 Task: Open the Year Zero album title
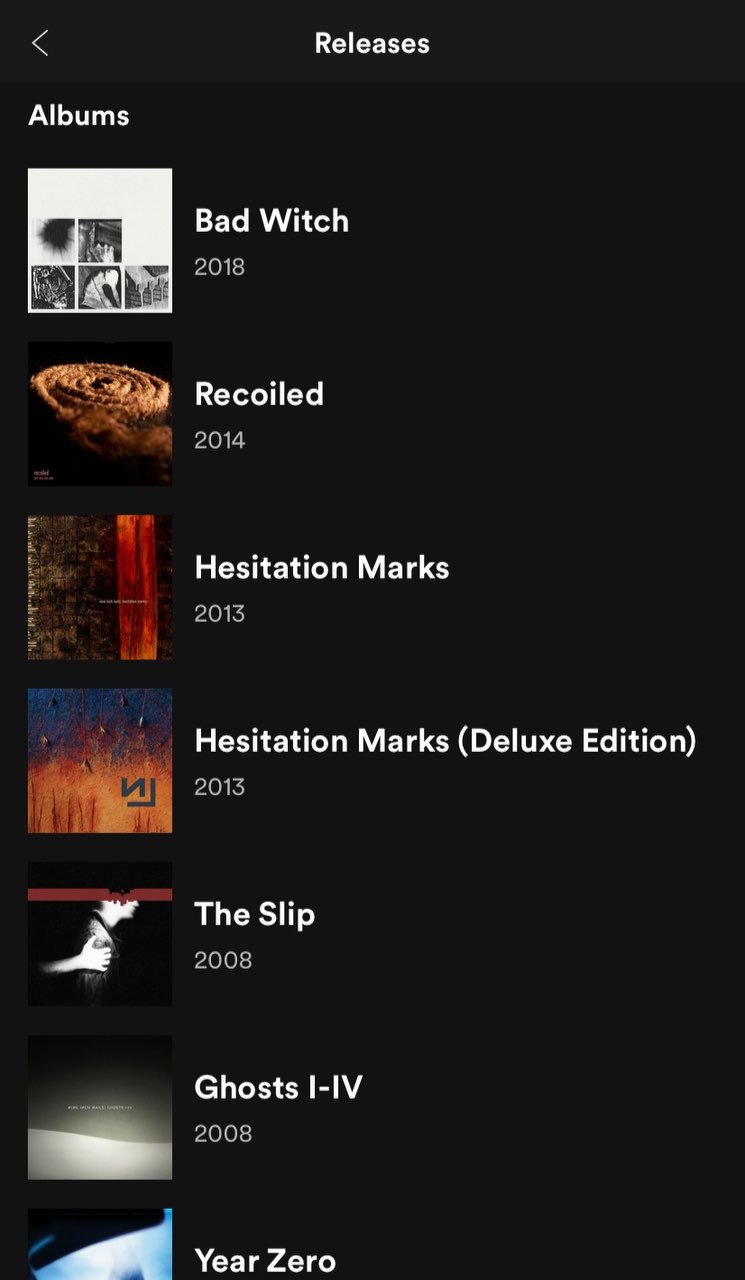pos(265,1260)
